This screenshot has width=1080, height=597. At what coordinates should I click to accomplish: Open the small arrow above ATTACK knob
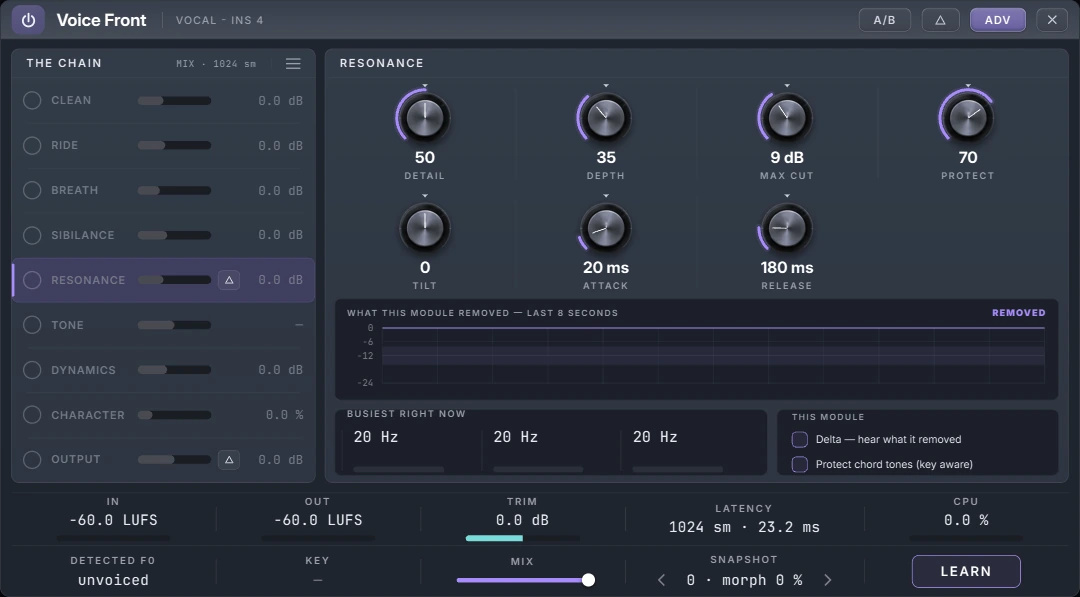pyautogui.click(x=606, y=196)
